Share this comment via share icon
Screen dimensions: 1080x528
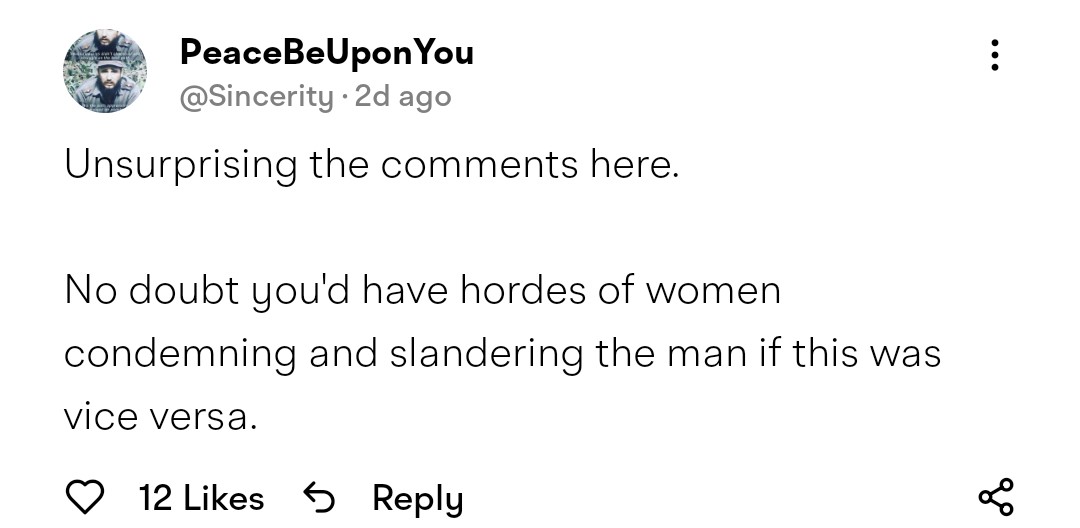[x=995, y=497]
